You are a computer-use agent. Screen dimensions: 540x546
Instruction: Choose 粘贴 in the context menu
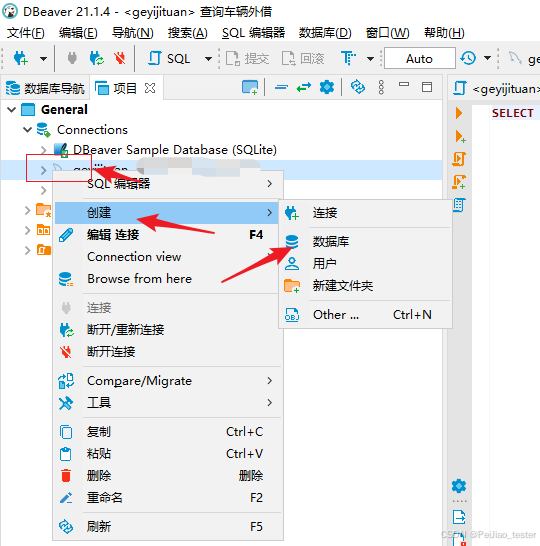[168, 454]
